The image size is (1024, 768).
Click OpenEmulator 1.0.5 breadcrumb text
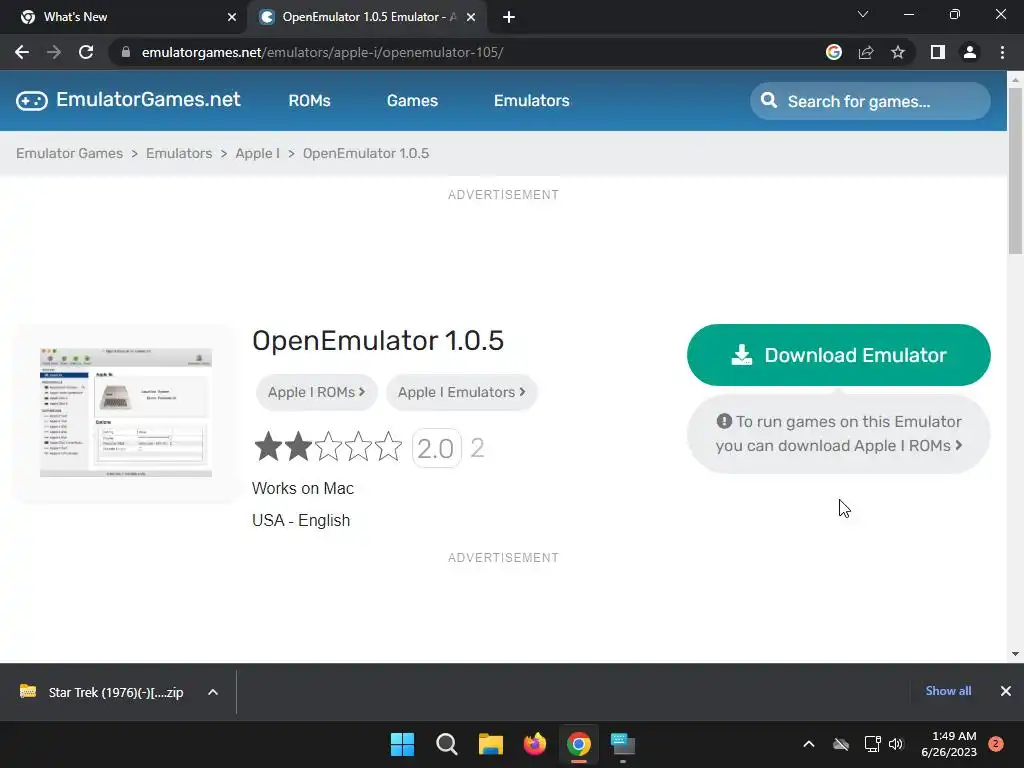[x=366, y=153]
